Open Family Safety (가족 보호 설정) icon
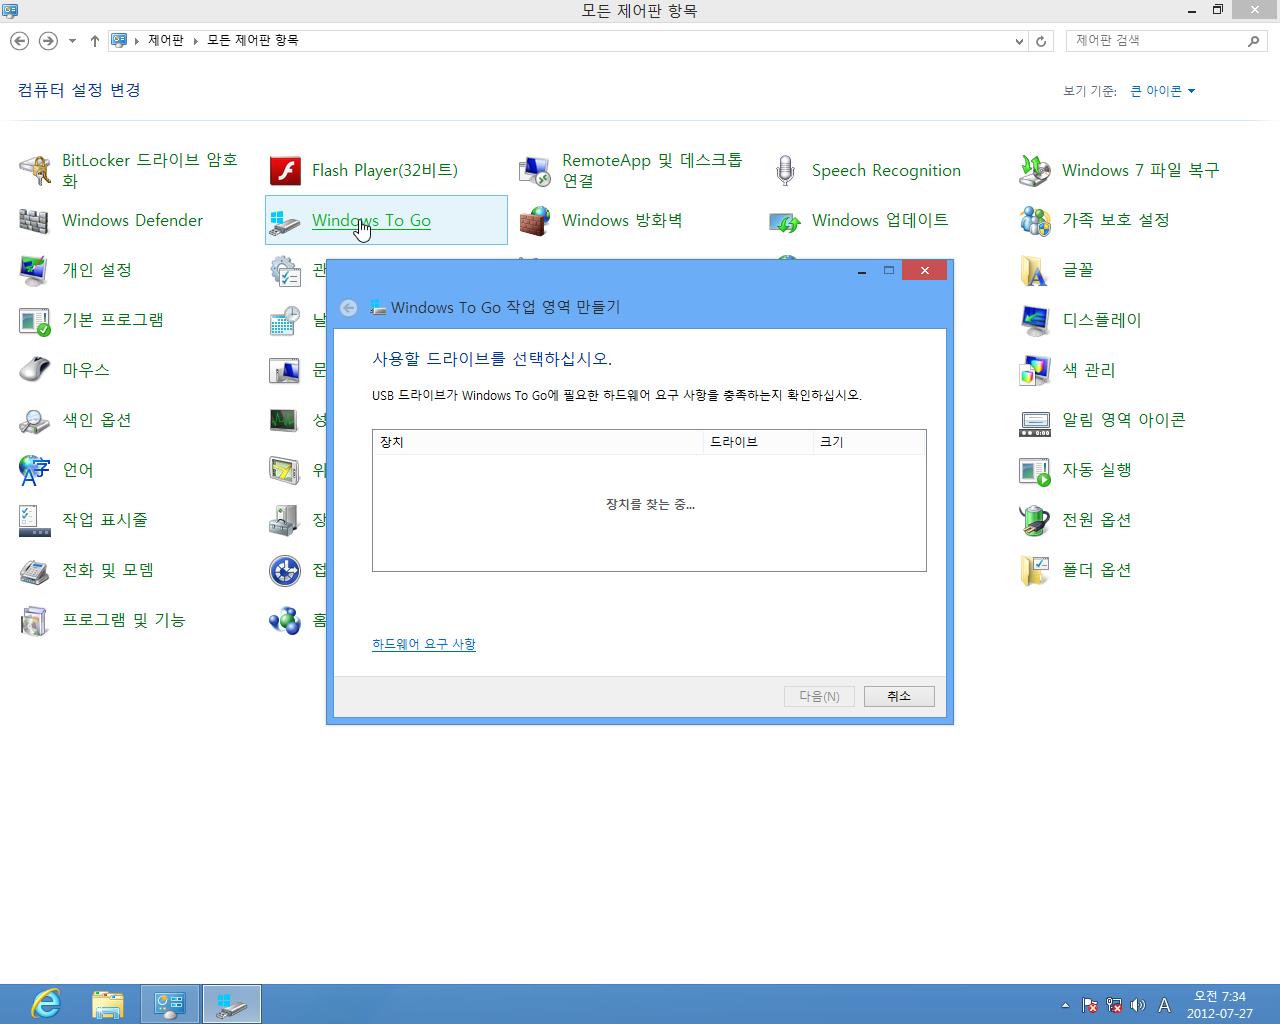The height and width of the screenshot is (1024, 1280). (1035, 221)
